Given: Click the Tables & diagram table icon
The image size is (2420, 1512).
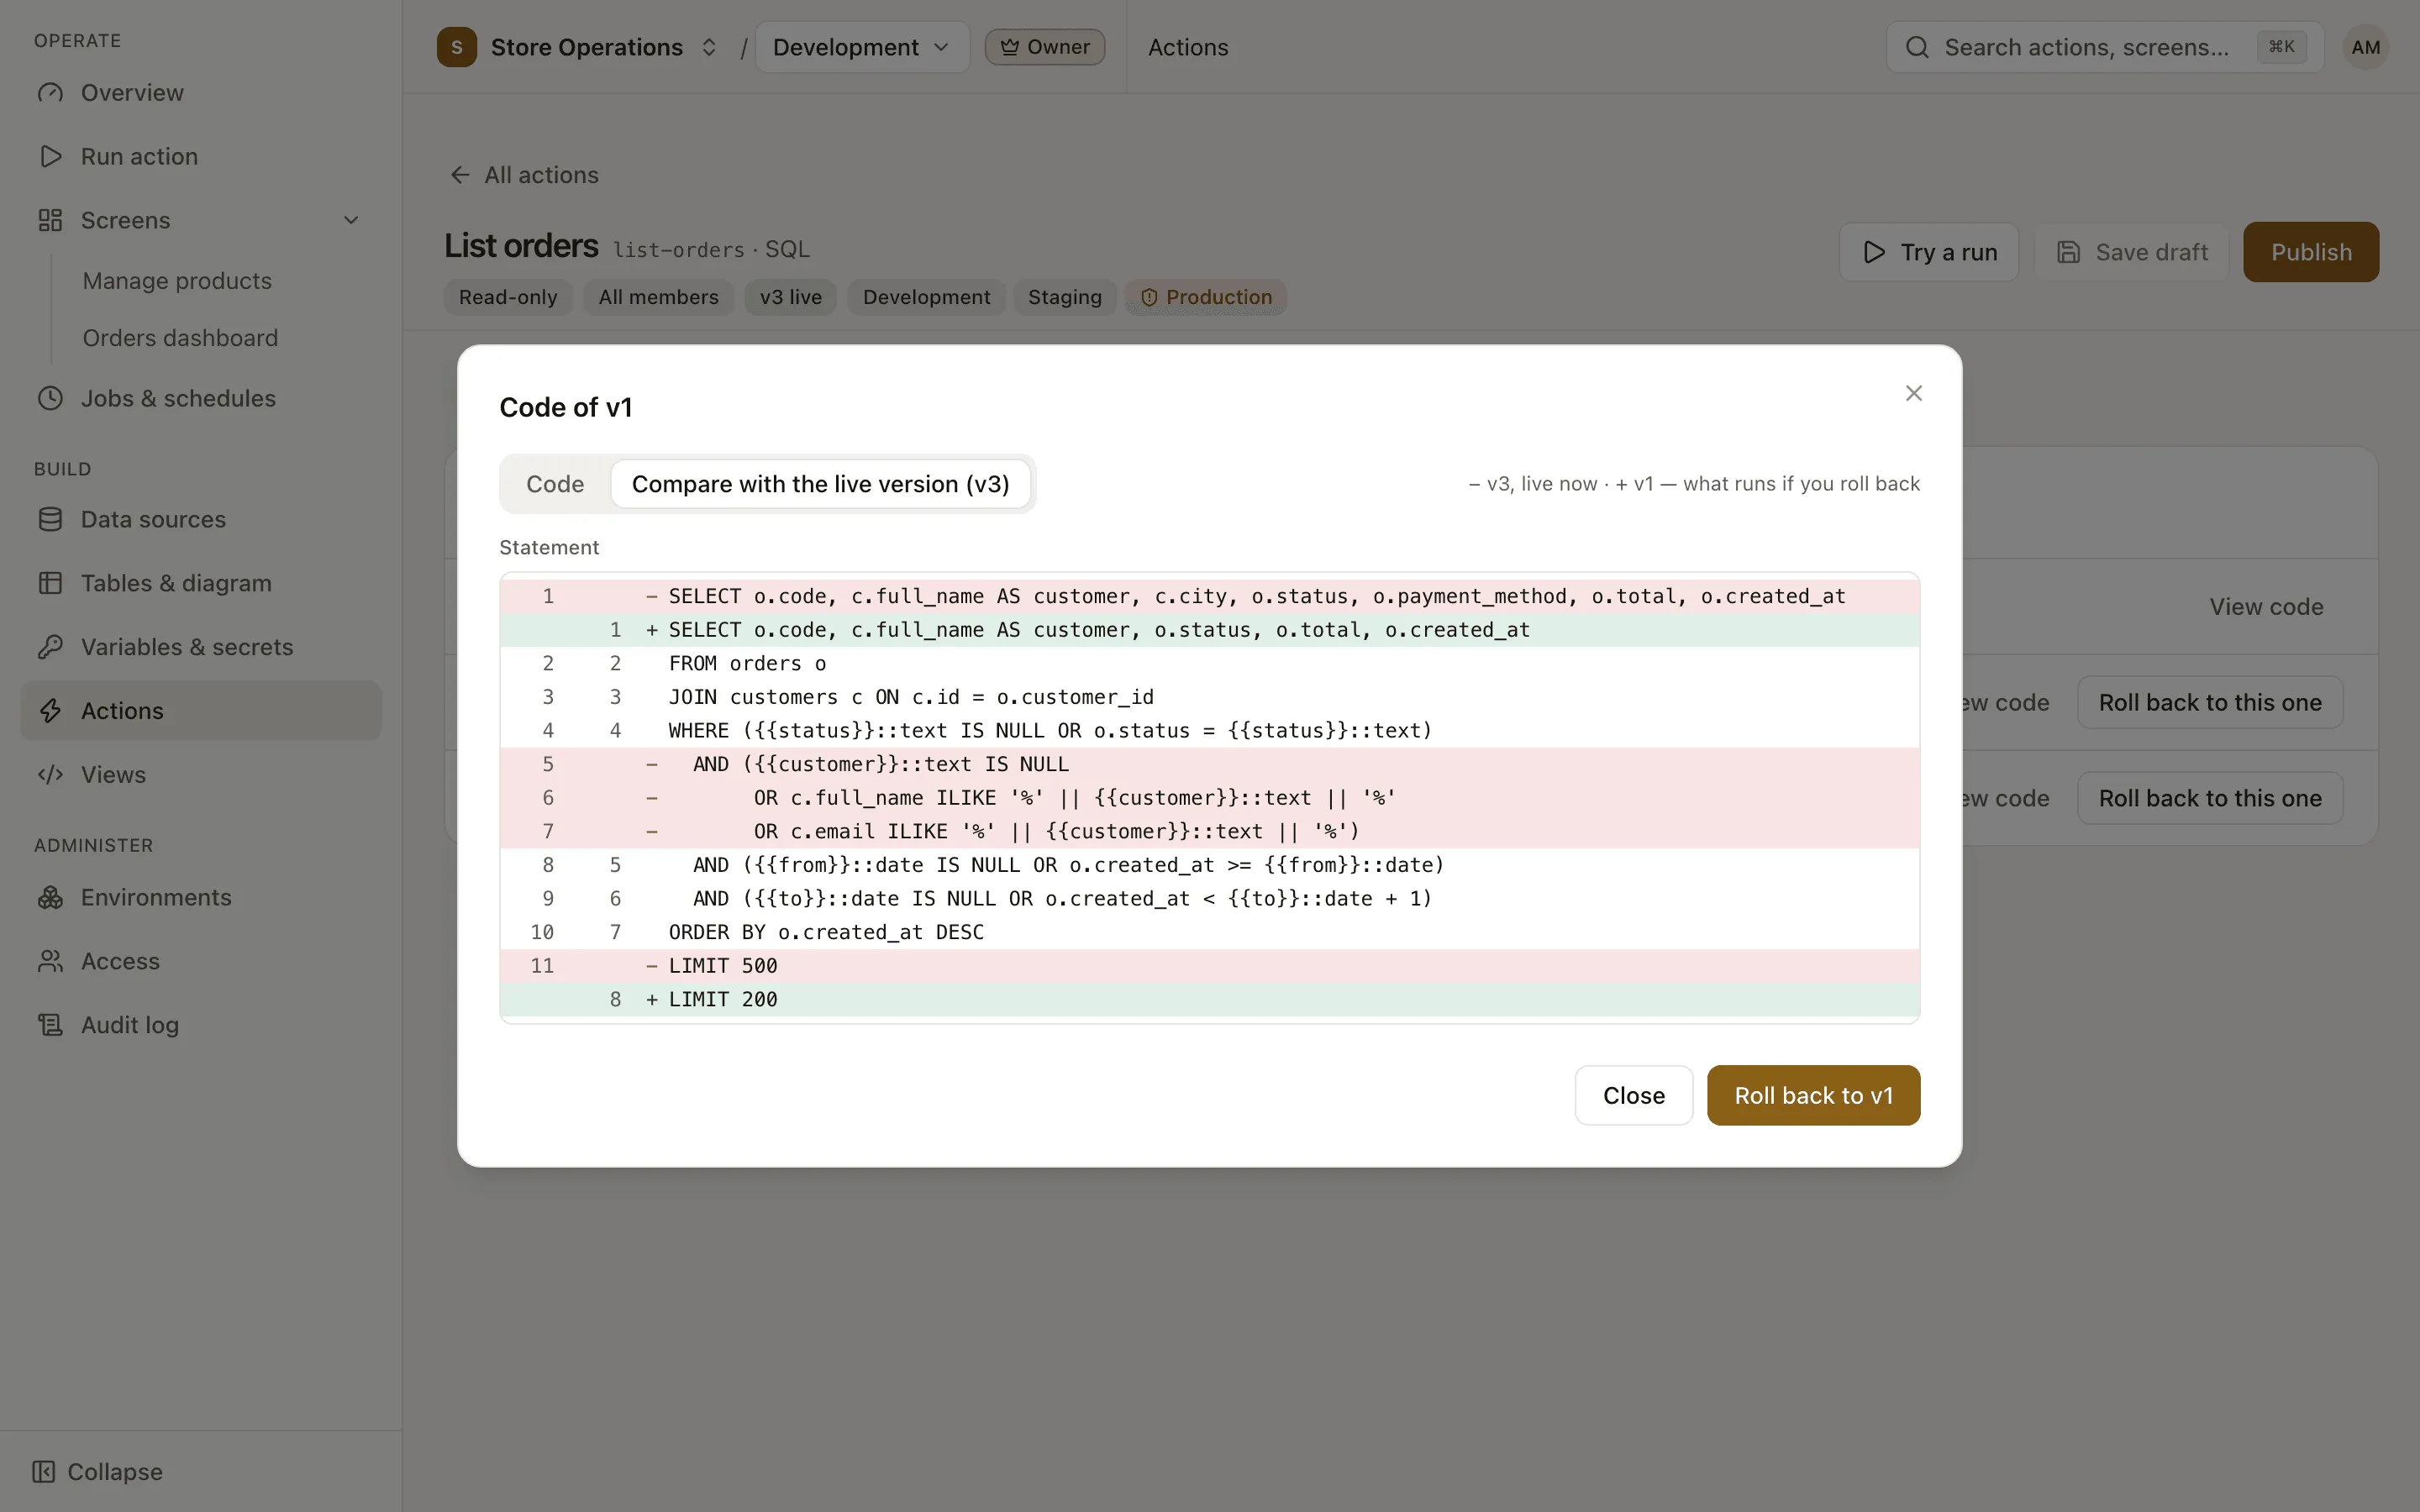Looking at the screenshot, I should coord(50,583).
